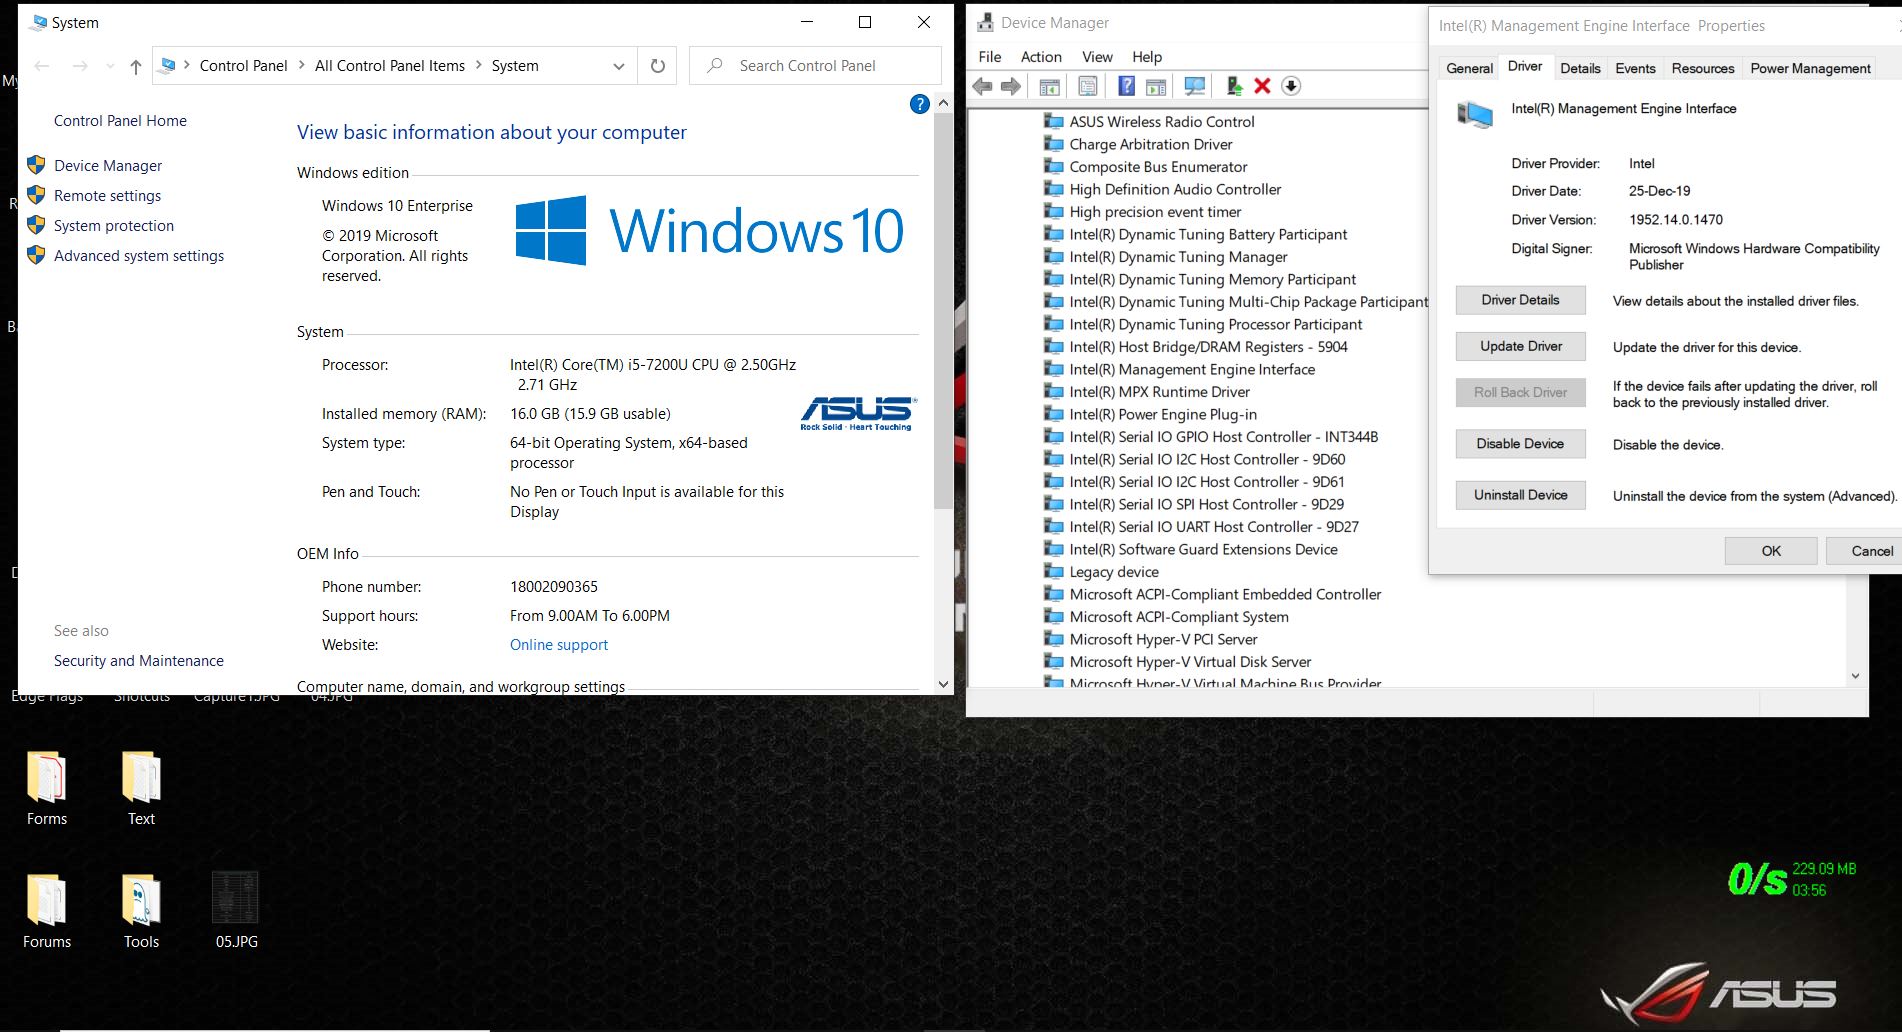Click Disable Device button
1902x1032 pixels.
[x=1520, y=444]
